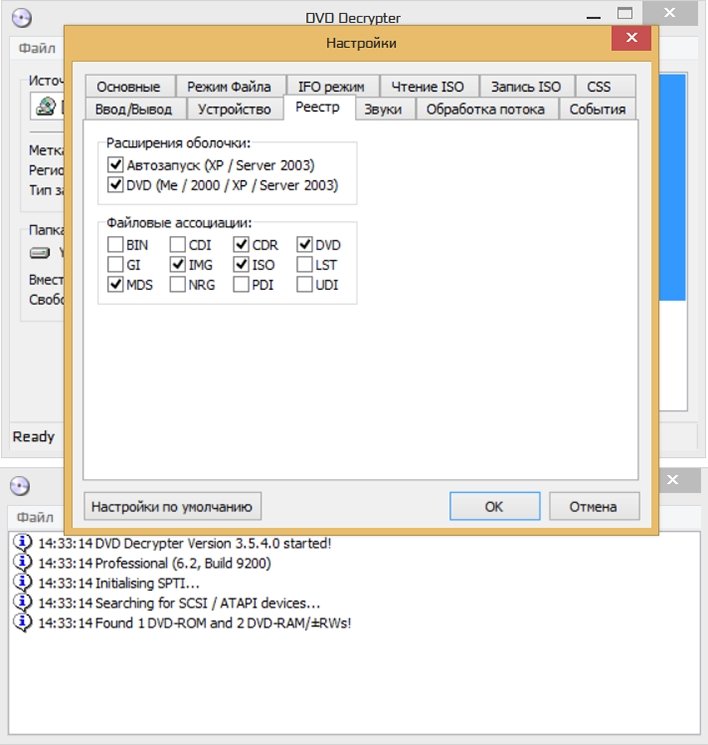
Task: Enable the BIN file association
Action: [x=115, y=245]
